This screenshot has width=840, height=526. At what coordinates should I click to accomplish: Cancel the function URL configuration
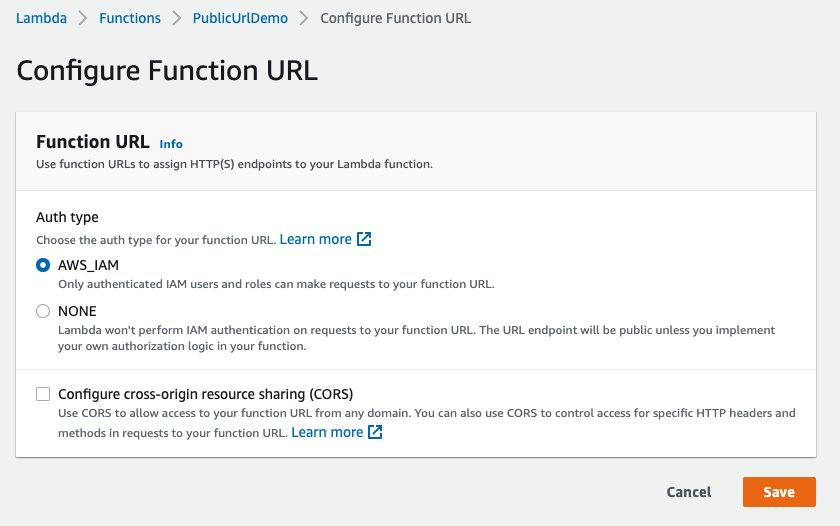tap(688, 492)
